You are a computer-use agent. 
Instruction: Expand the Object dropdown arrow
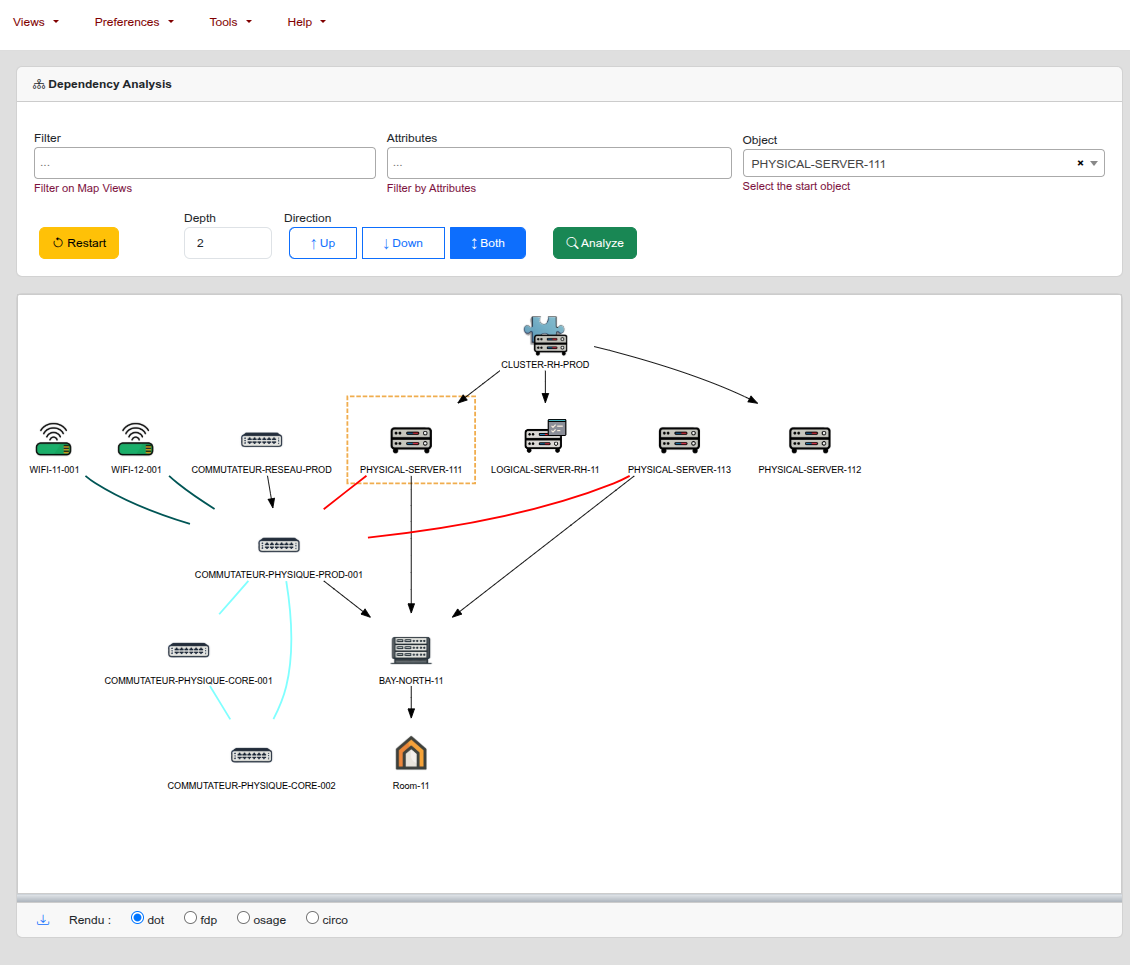(1094, 163)
